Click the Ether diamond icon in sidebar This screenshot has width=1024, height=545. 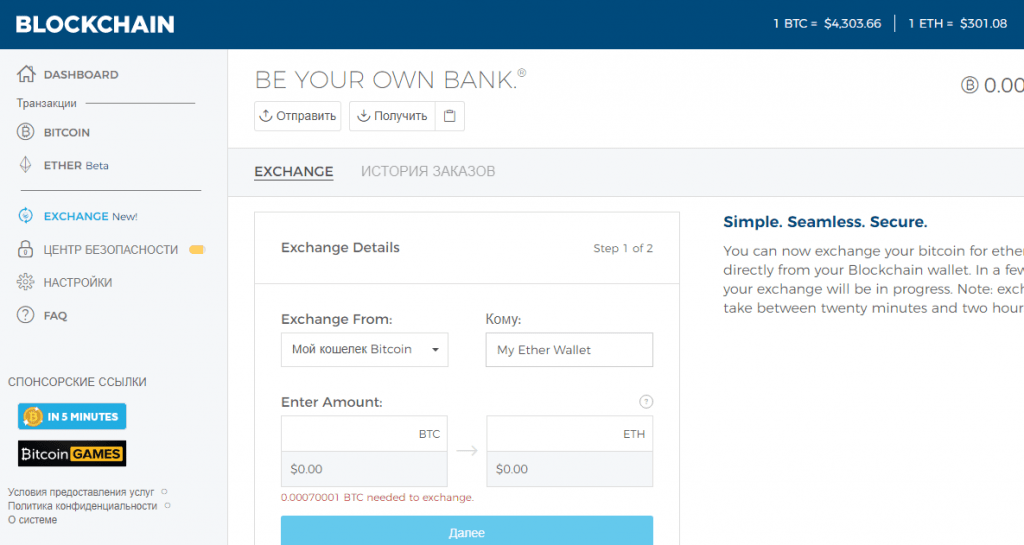(26, 165)
